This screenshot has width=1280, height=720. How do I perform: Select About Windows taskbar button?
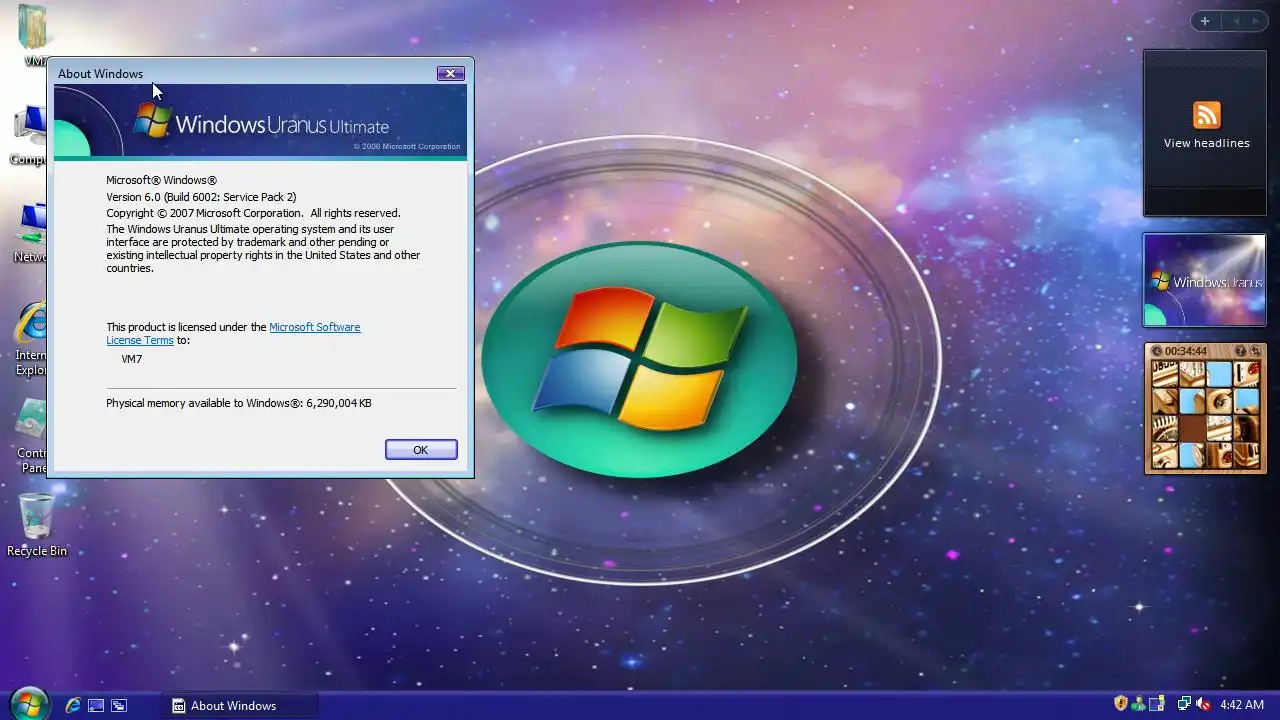[240, 705]
